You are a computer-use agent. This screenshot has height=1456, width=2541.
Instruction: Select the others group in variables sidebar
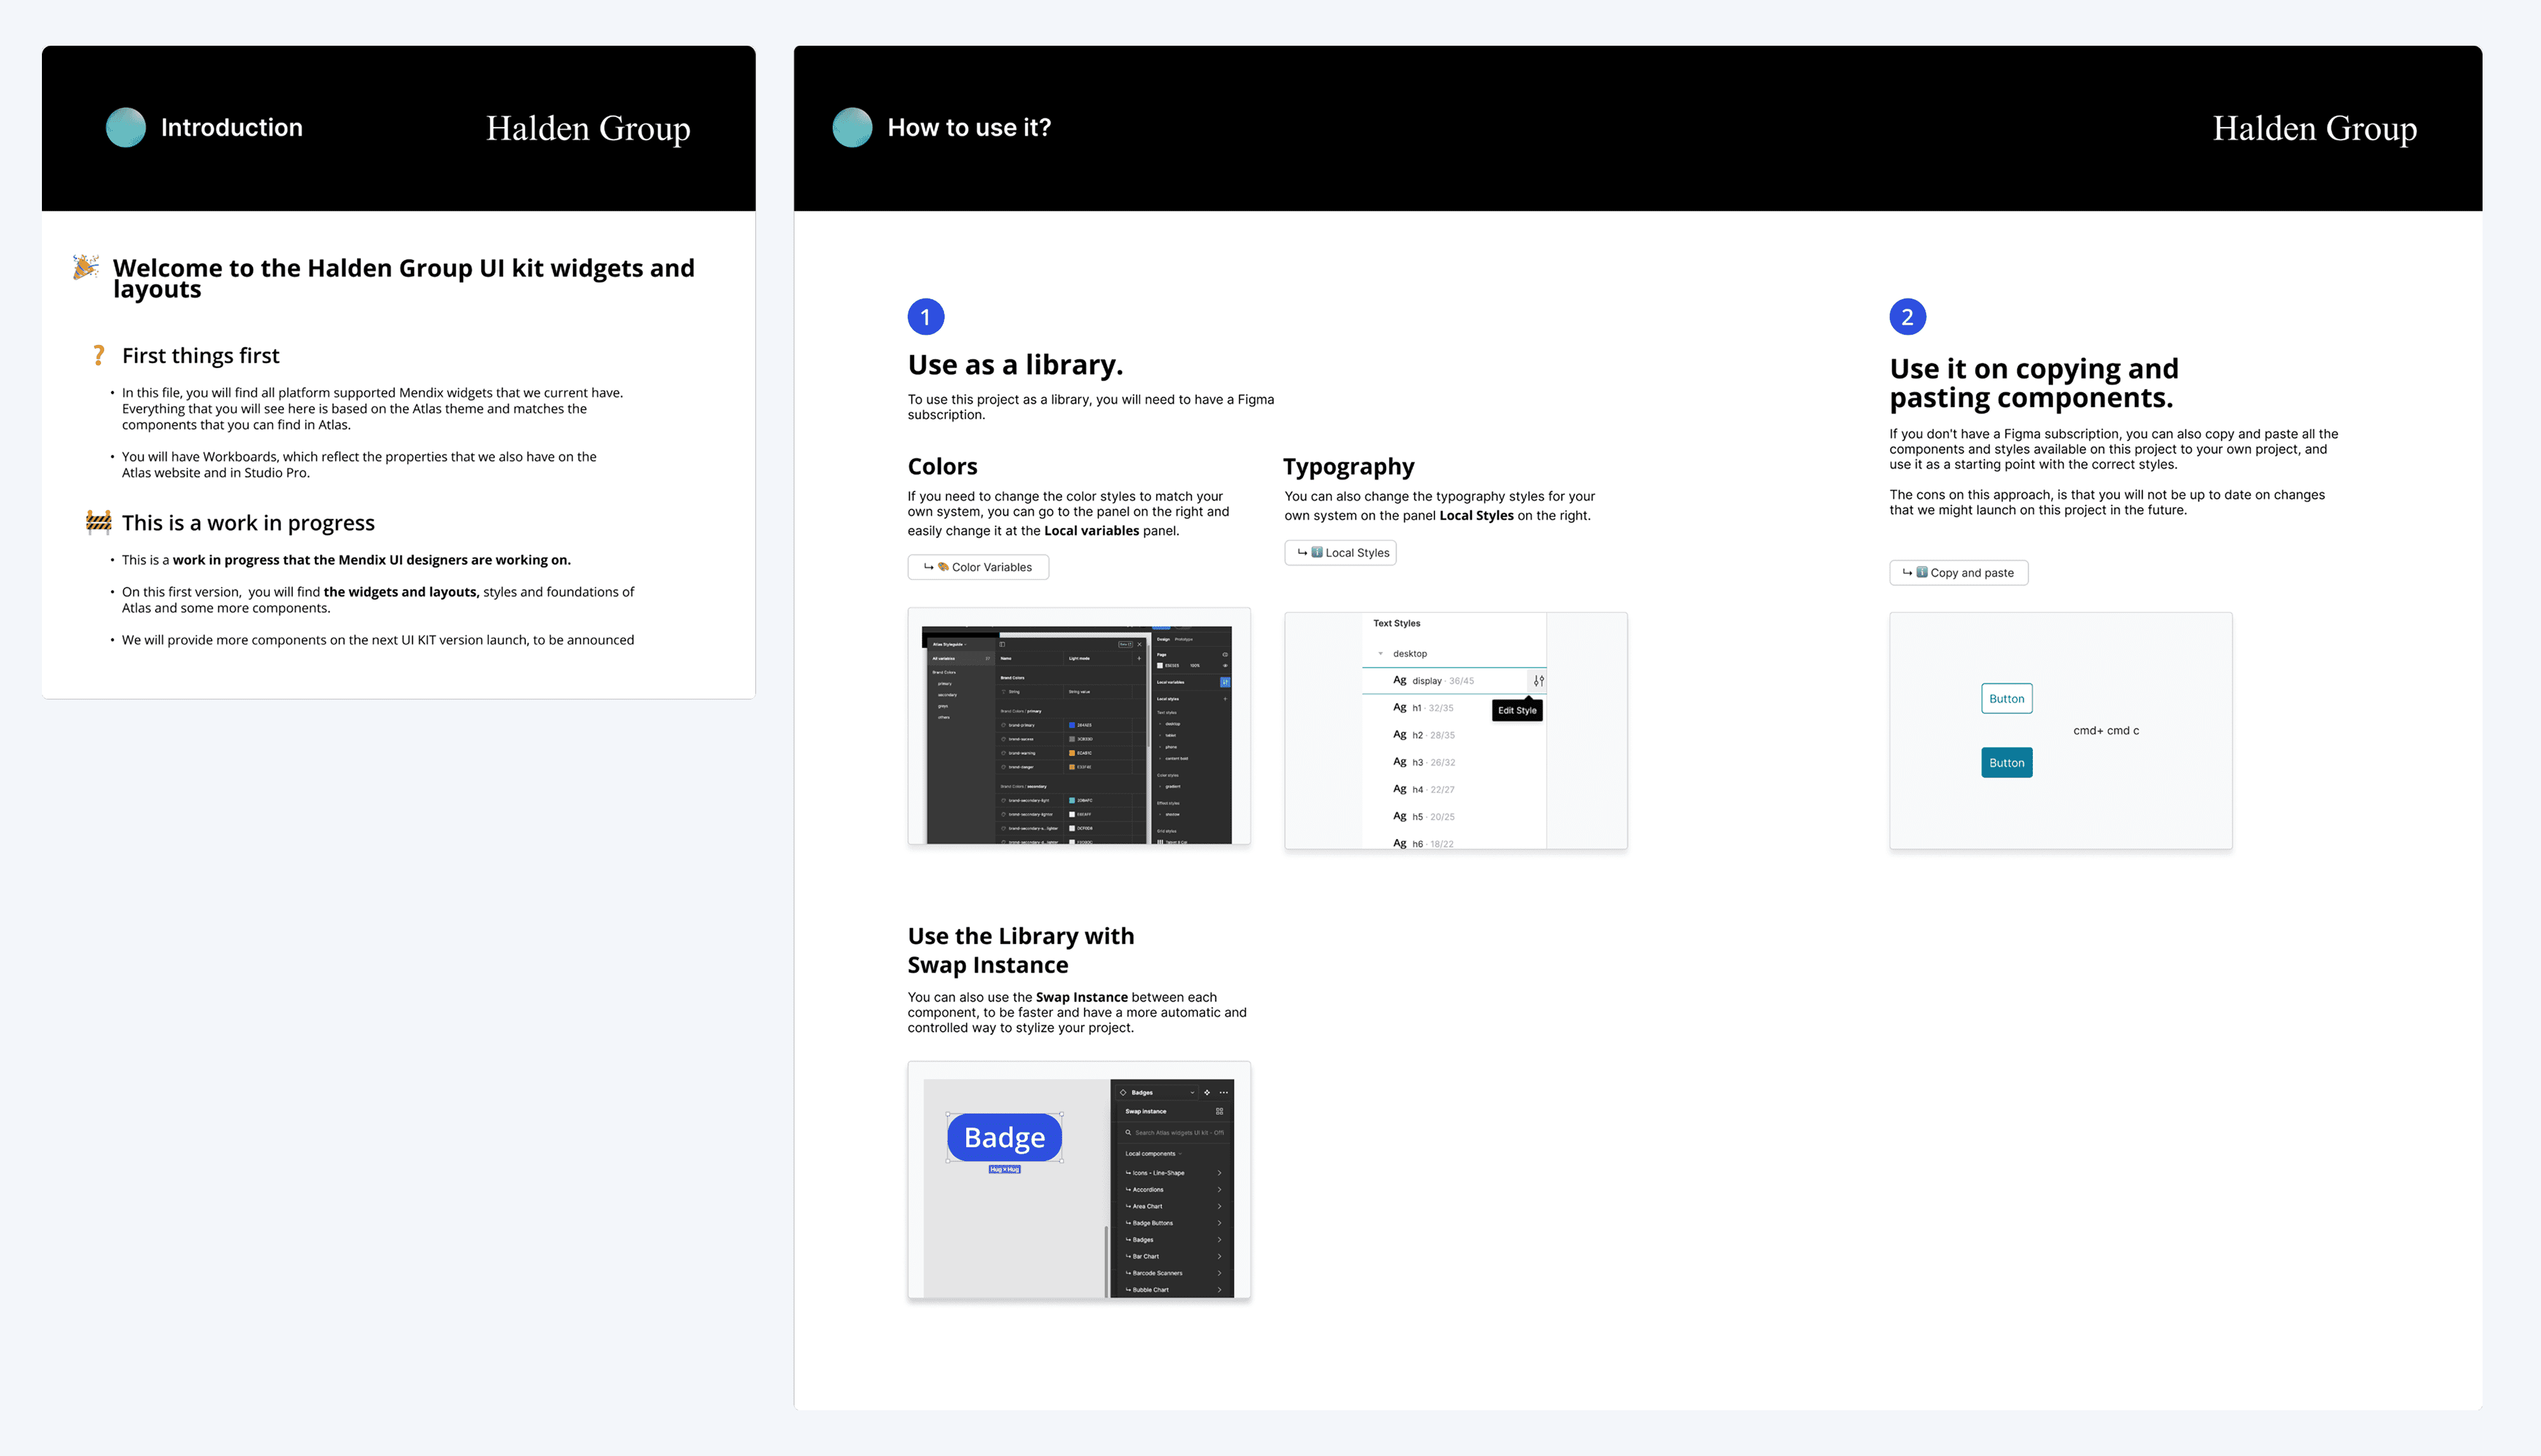click(x=944, y=718)
